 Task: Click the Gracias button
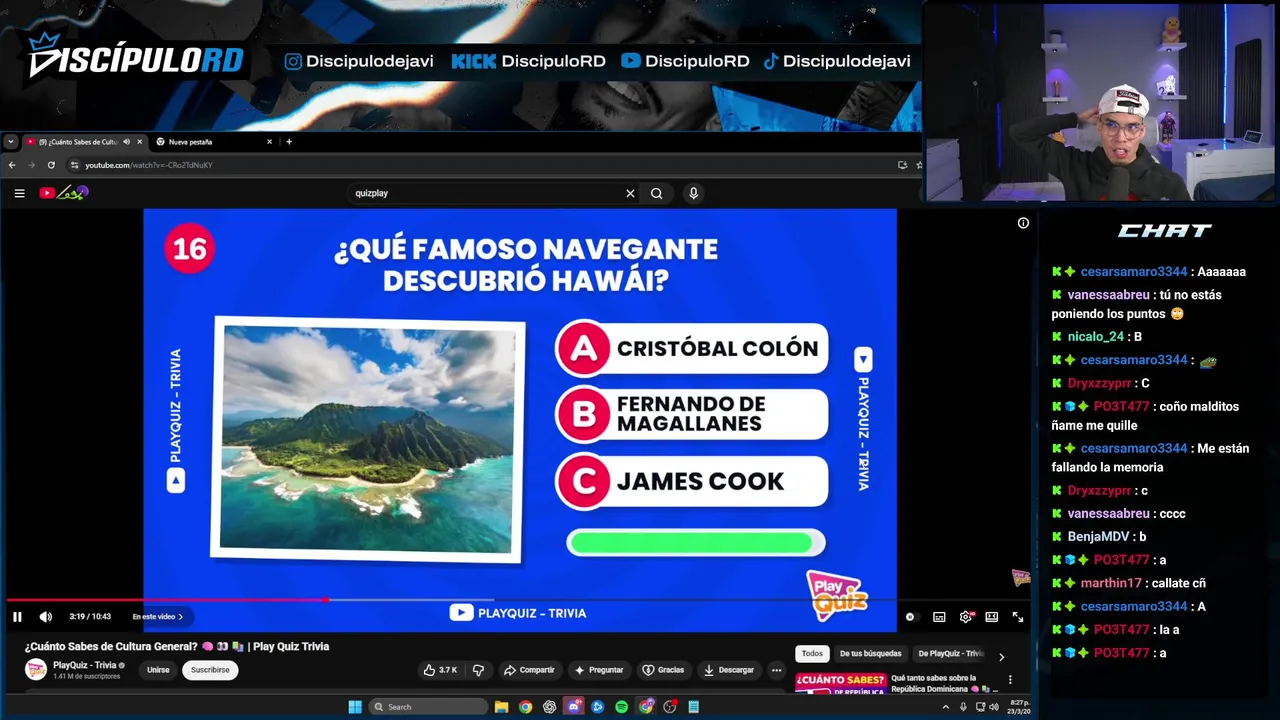tap(663, 670)
